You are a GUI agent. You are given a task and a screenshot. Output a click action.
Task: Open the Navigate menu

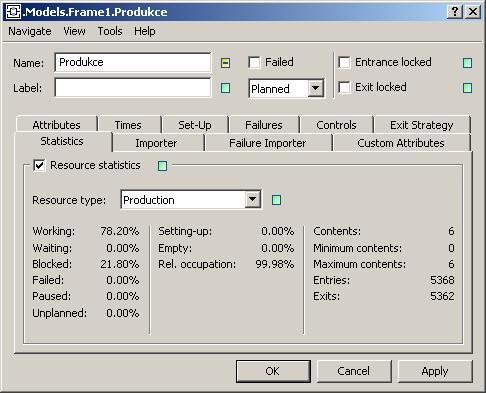coord(30,31)
